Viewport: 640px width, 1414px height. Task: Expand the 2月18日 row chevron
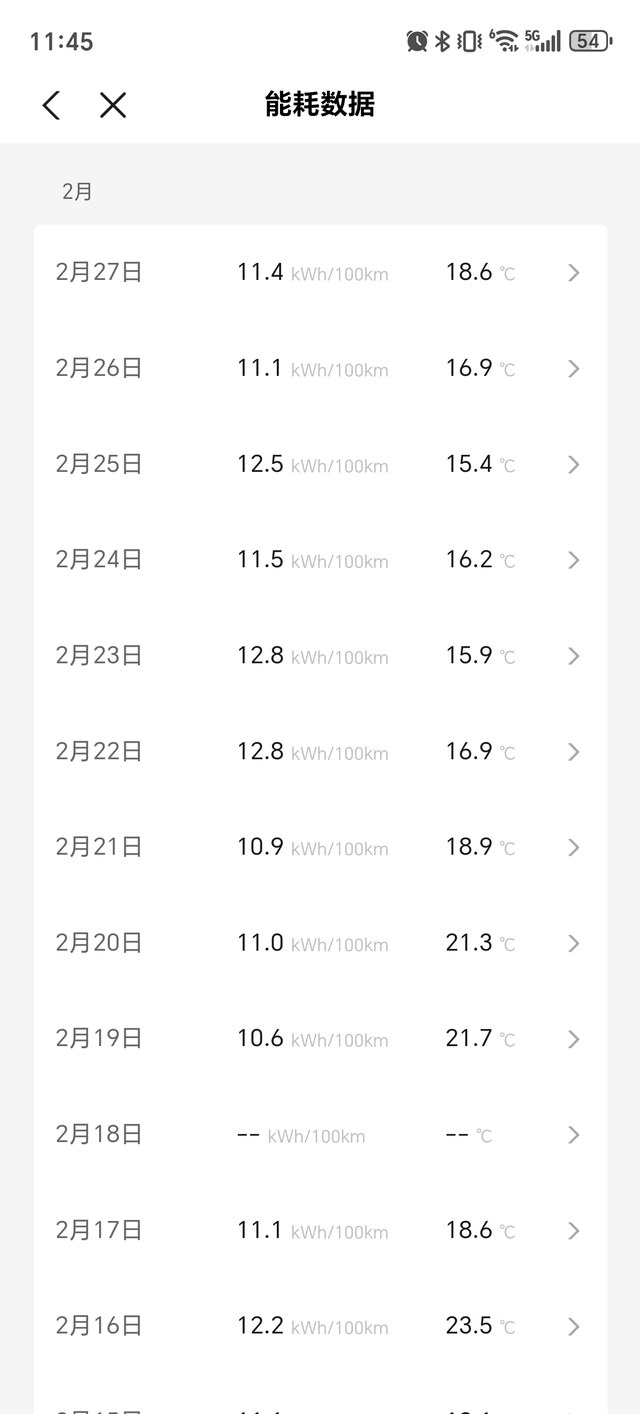pos(573,1134)
